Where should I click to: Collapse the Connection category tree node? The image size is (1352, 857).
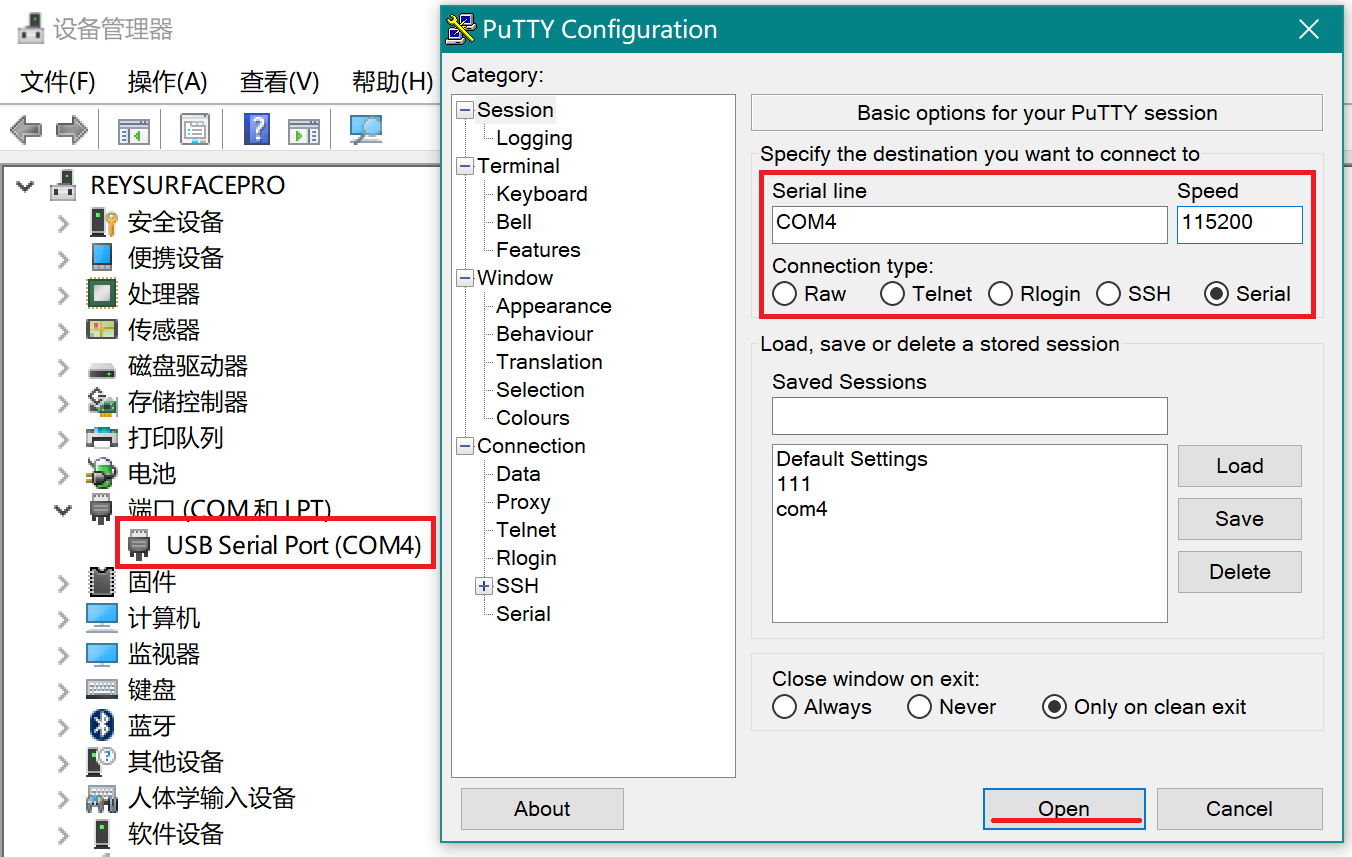pyautogui.click(x=465, y=446)
